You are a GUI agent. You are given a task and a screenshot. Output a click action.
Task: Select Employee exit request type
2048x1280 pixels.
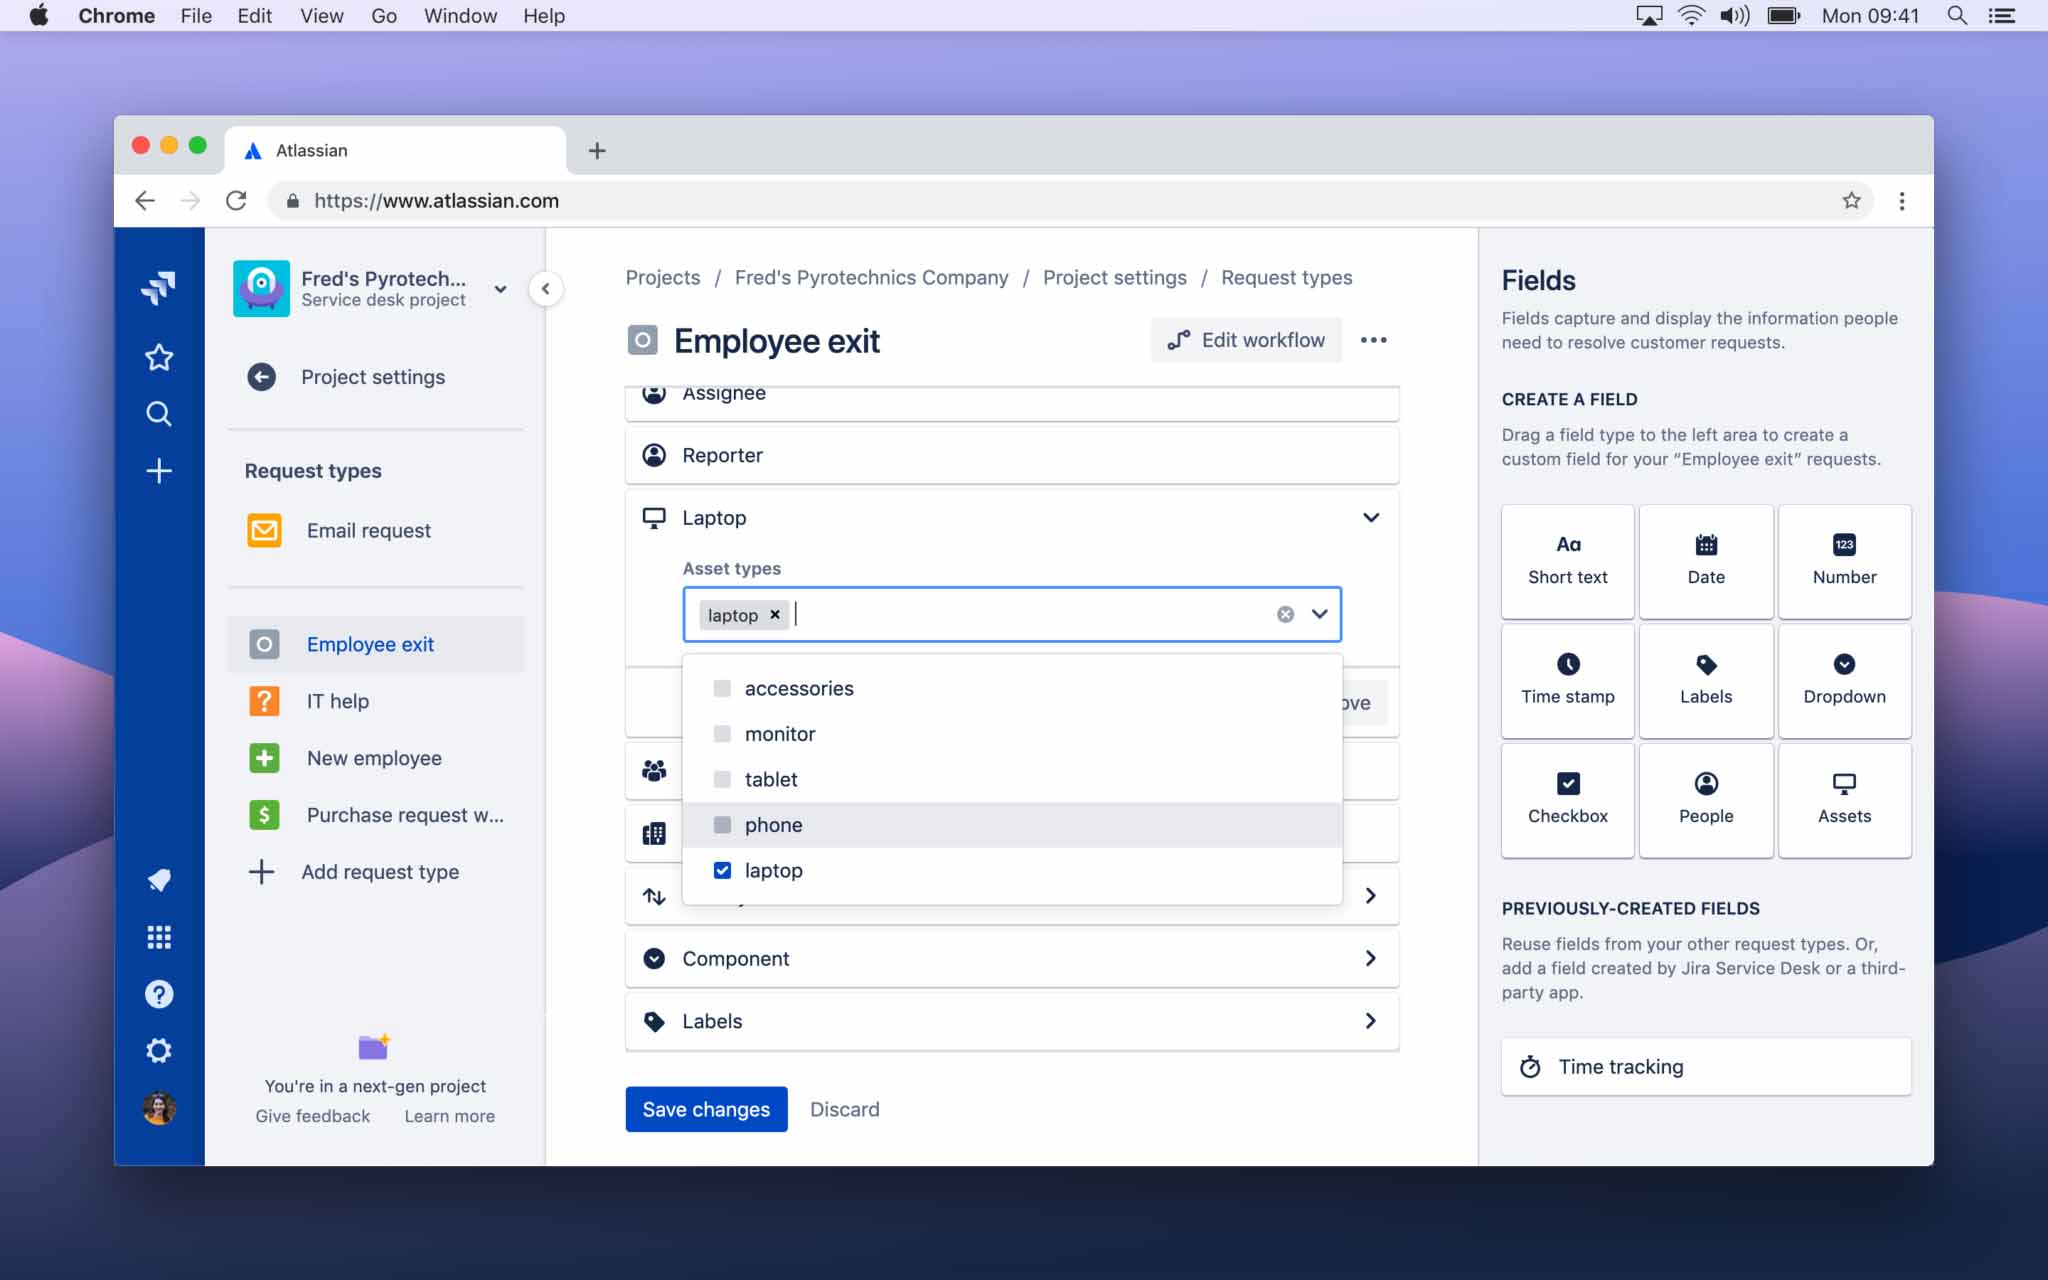(x=372, y=643)
